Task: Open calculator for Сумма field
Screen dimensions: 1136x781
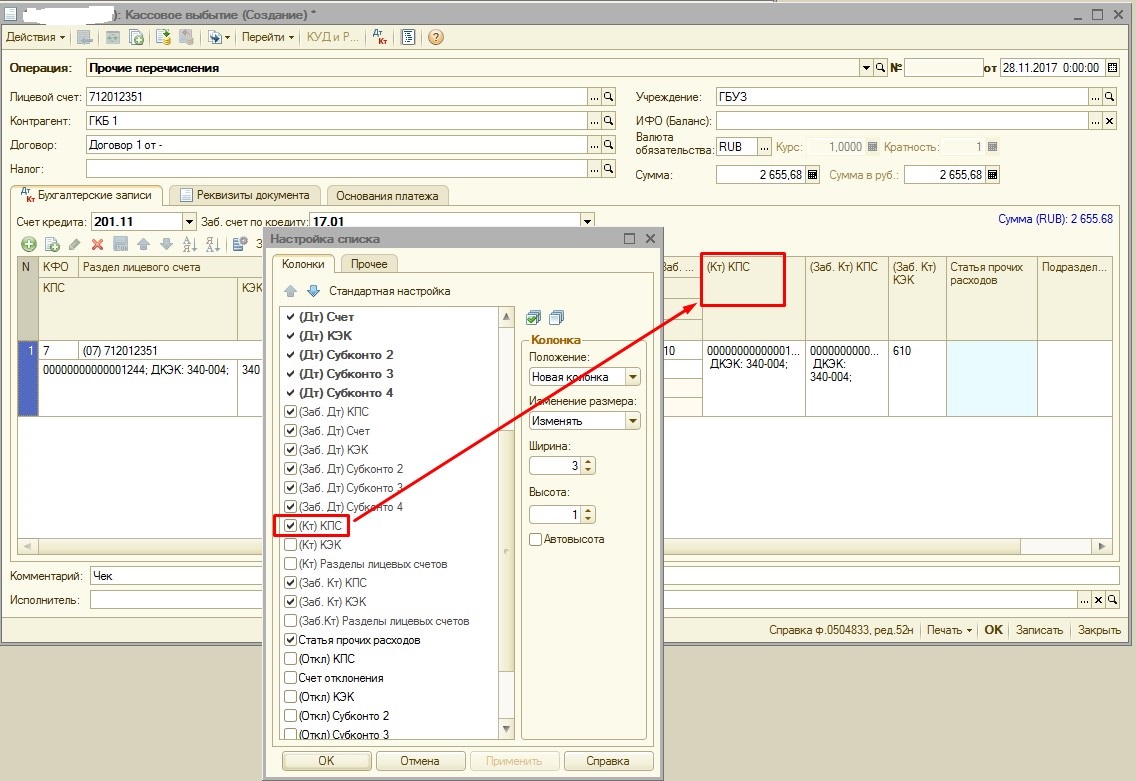Action: (x=812, y=175)
